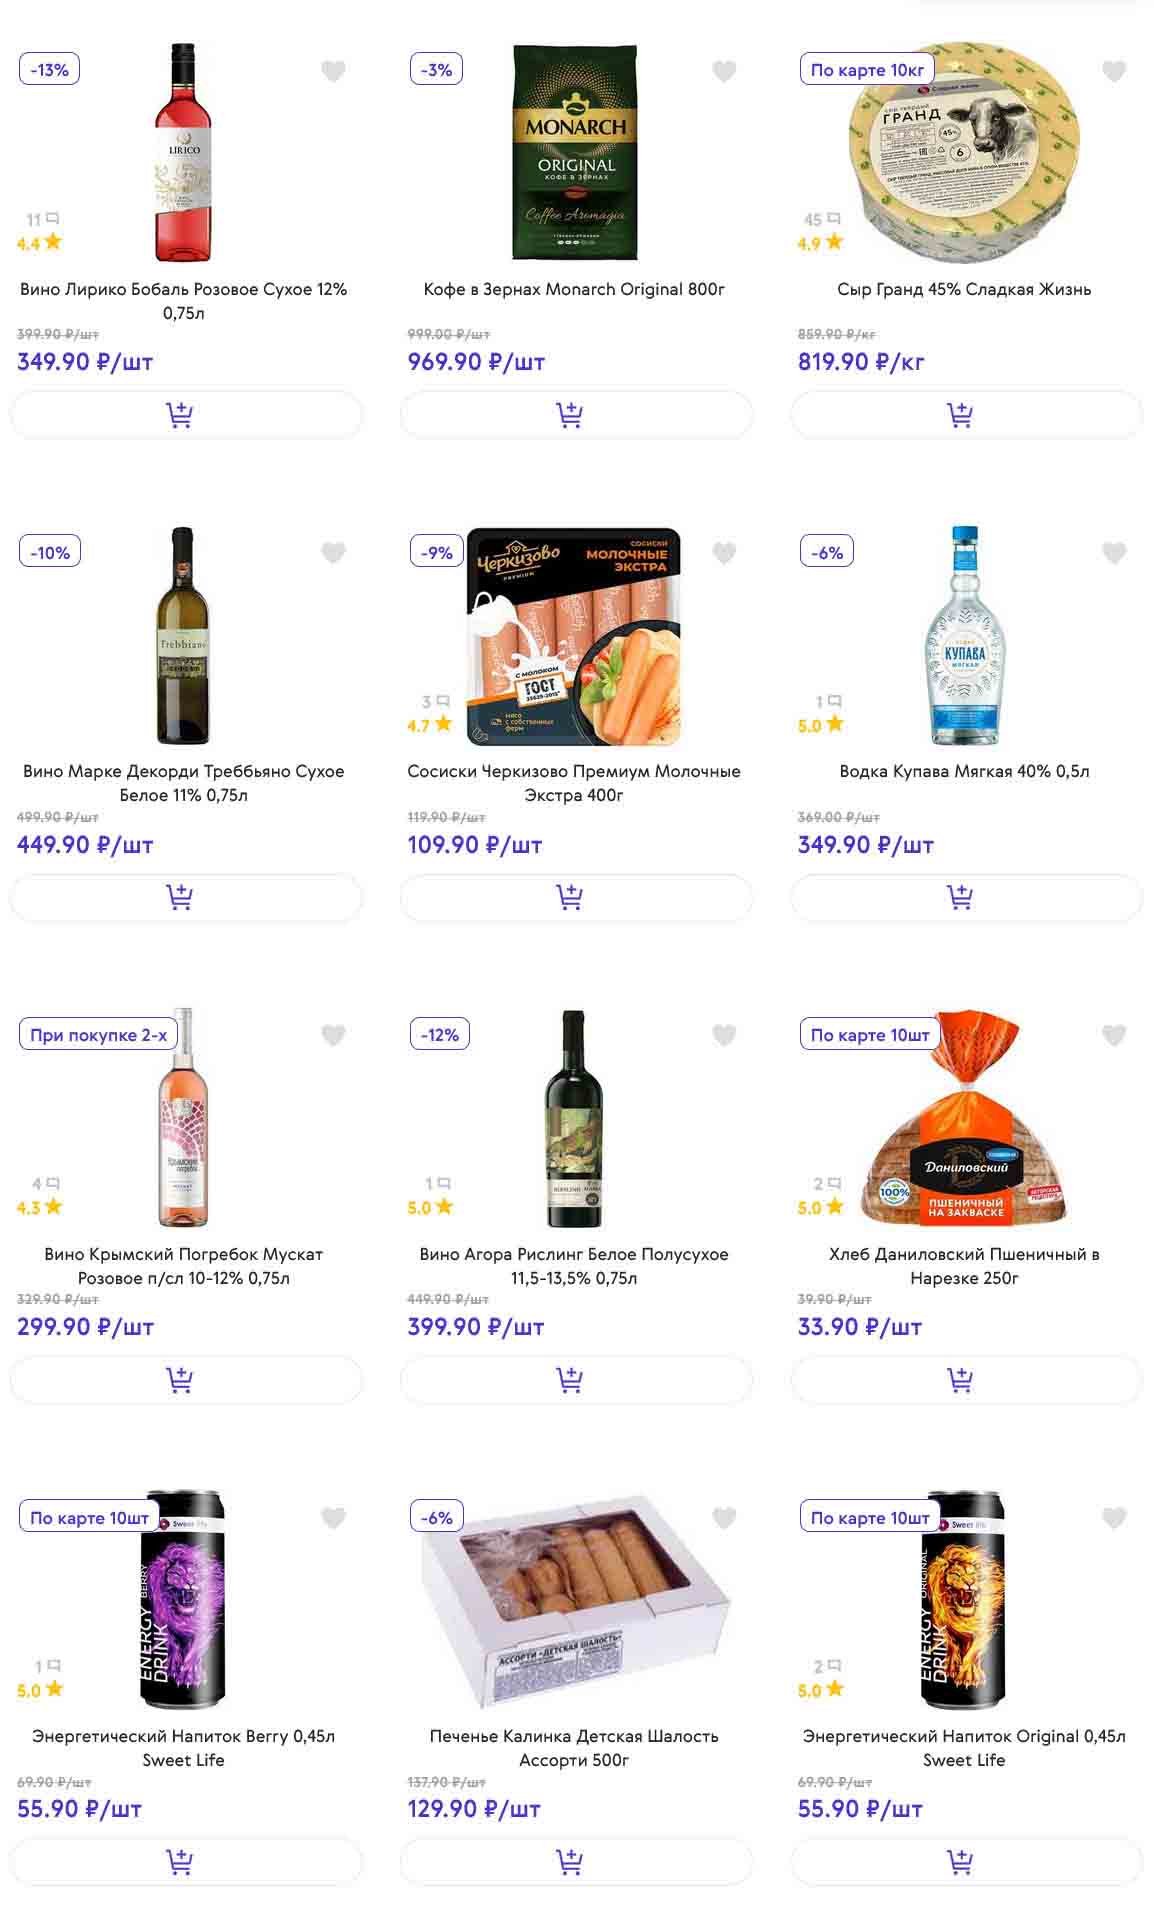
Task: Favorite the Lirico Bobal wine
Action: tap(333, 71)
